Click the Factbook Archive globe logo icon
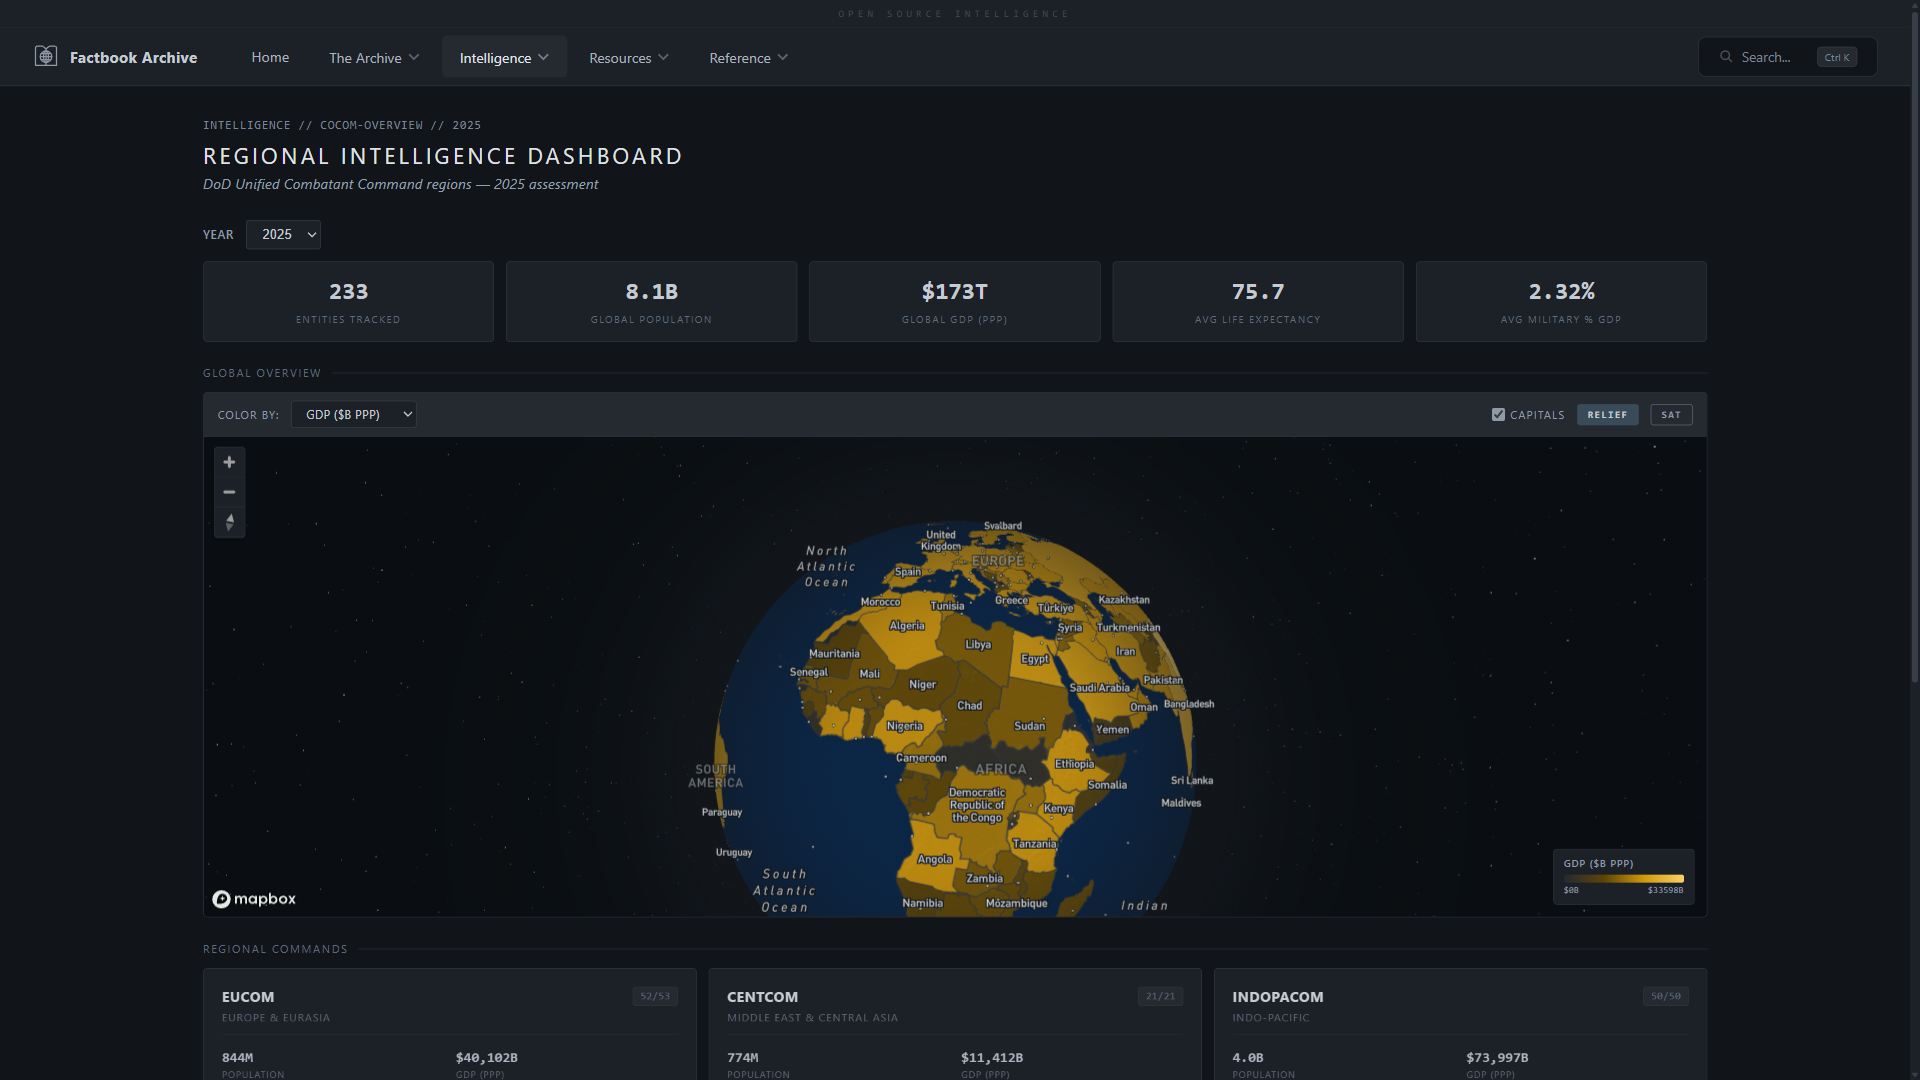The height and width of the screenshot is (1080, 1920). [x=46, y=57]
